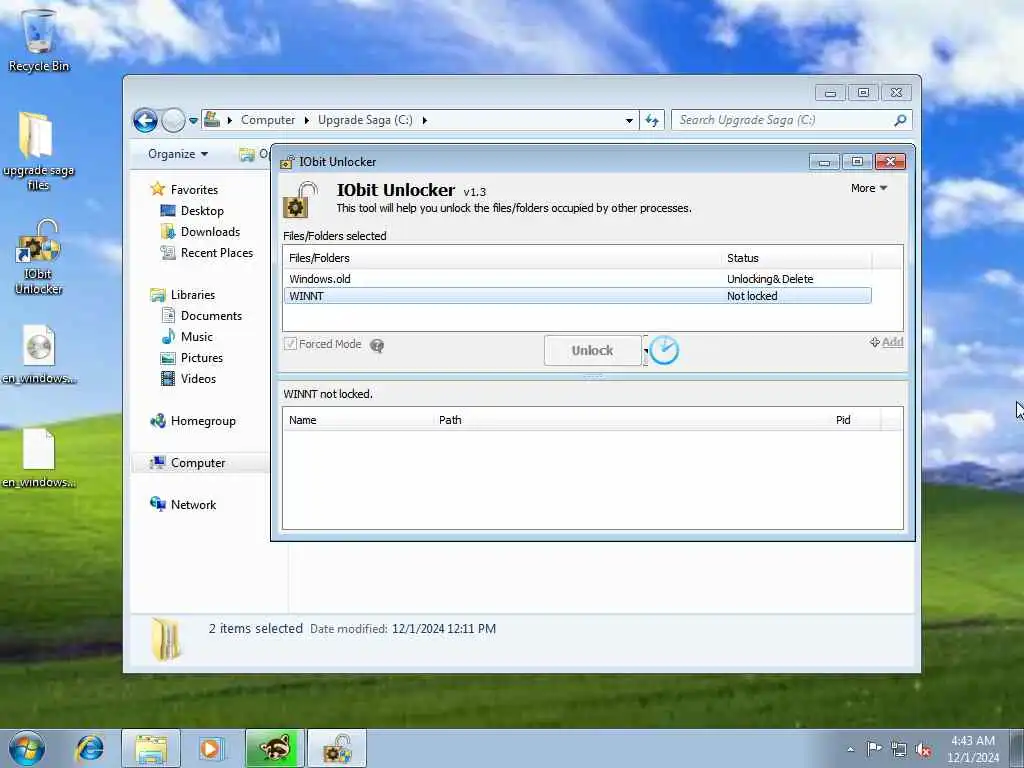Click the Unlock button
Image resolution: width=1024 pixels, height=768 pixels.
click(592, 351)
